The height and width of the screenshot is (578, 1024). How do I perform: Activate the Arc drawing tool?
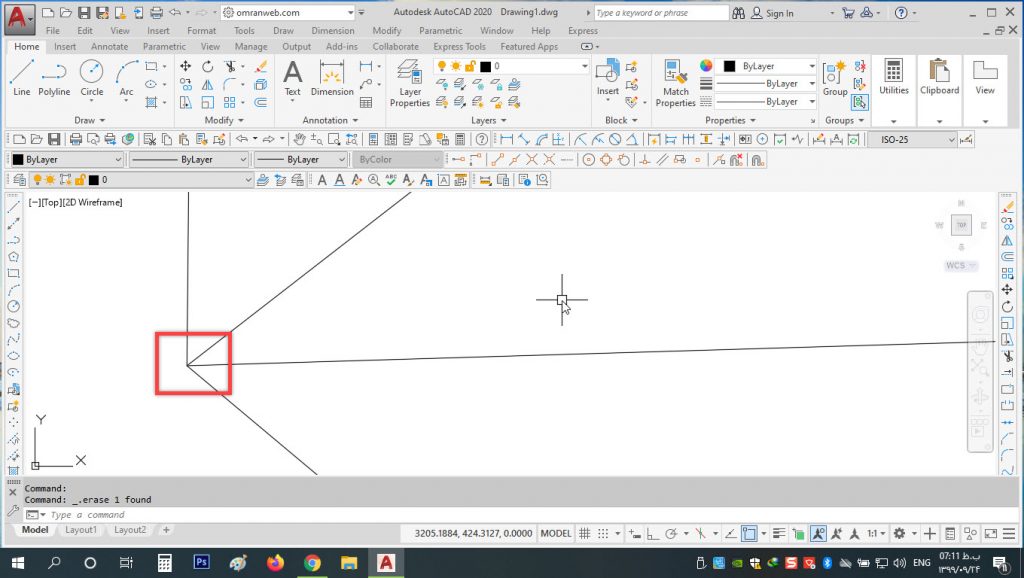126,77
